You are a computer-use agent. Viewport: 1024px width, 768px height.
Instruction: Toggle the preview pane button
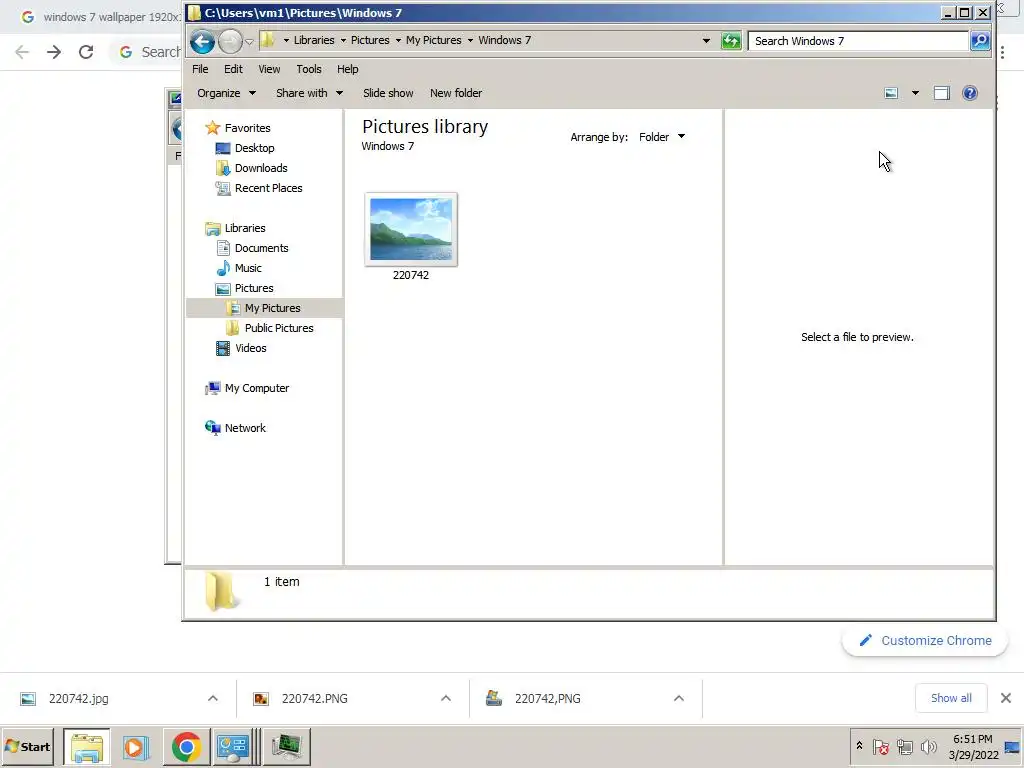[941, 93]
